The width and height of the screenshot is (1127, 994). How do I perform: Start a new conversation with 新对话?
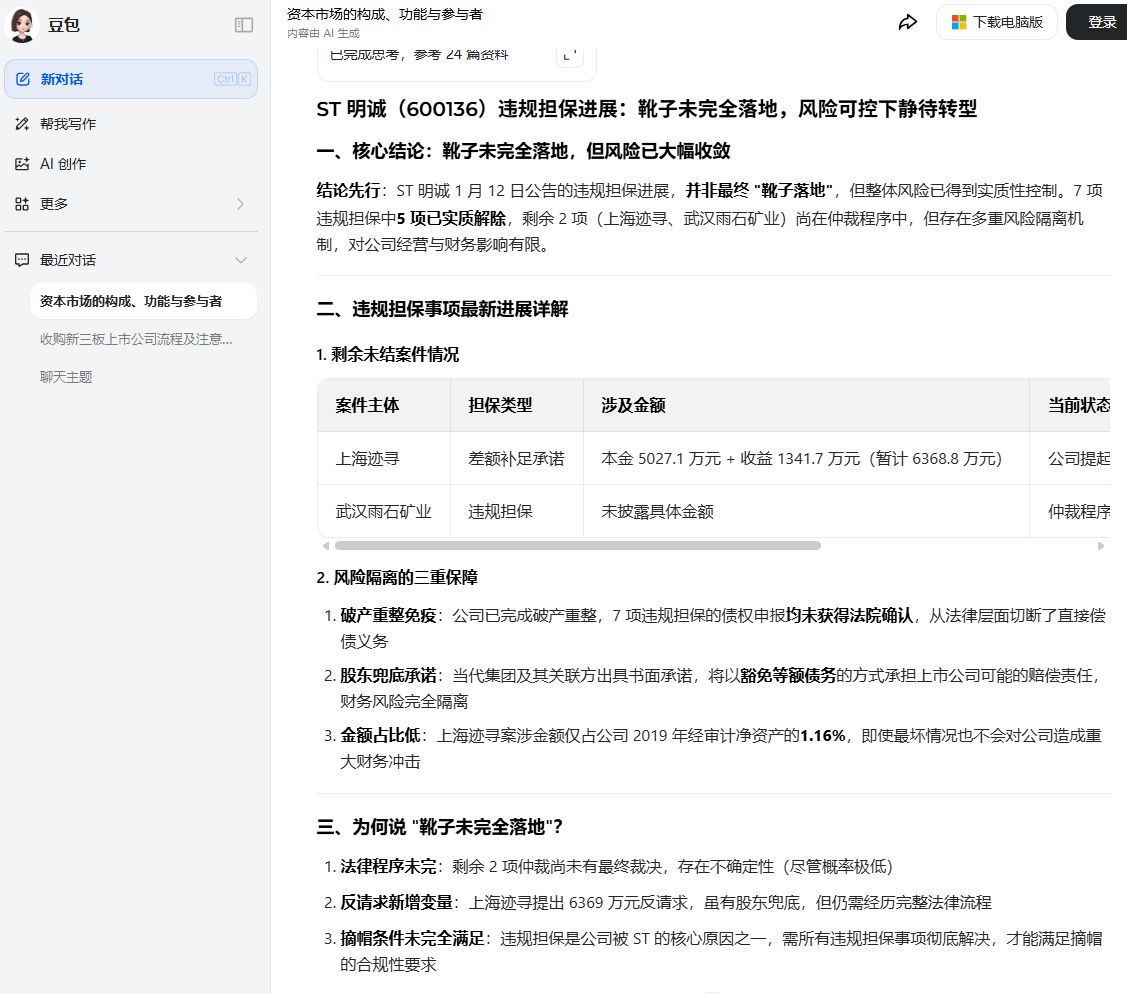point(131,79)
